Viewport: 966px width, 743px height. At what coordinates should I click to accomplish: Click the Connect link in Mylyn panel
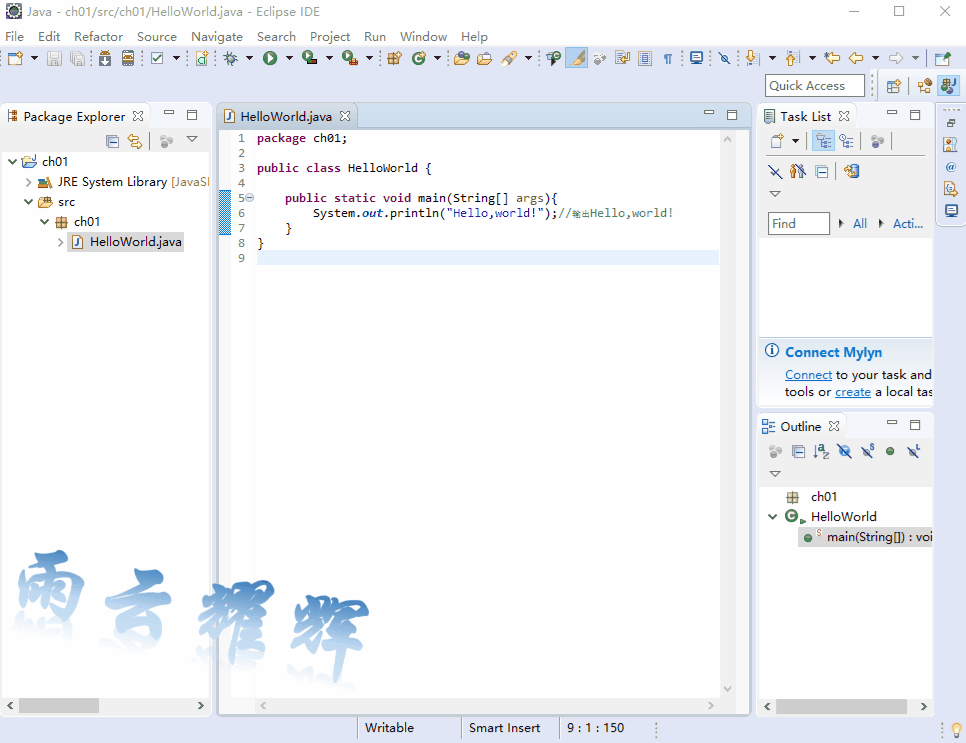808,375
